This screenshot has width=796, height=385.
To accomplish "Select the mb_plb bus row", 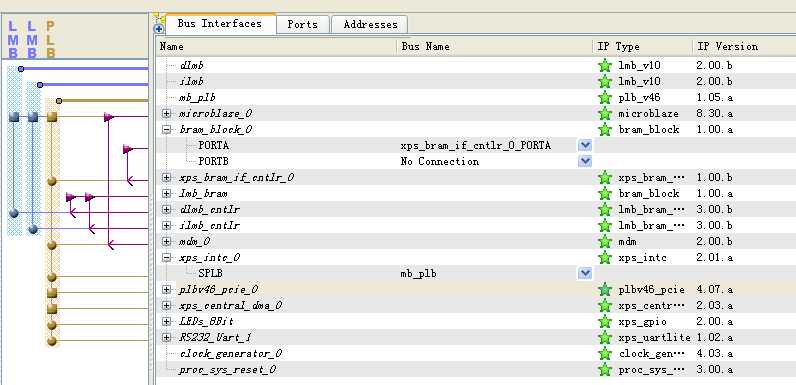I will [476, 98].
